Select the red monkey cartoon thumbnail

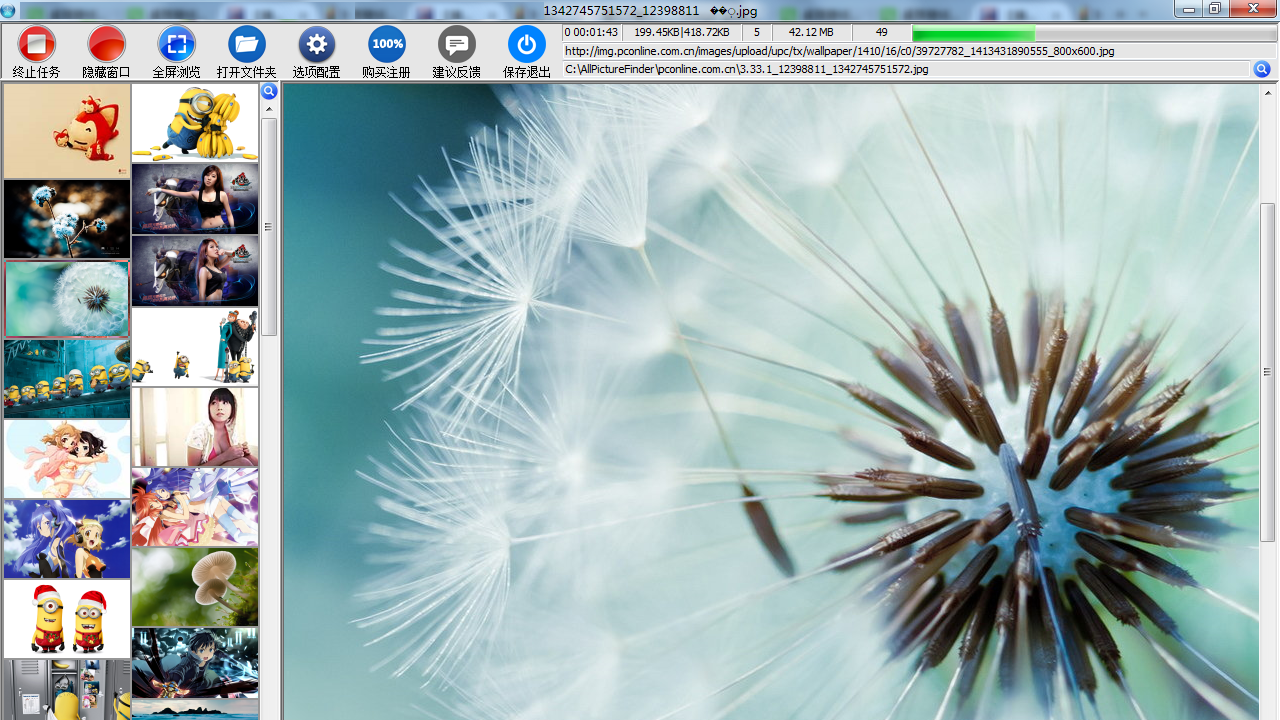tap(67, 130)
